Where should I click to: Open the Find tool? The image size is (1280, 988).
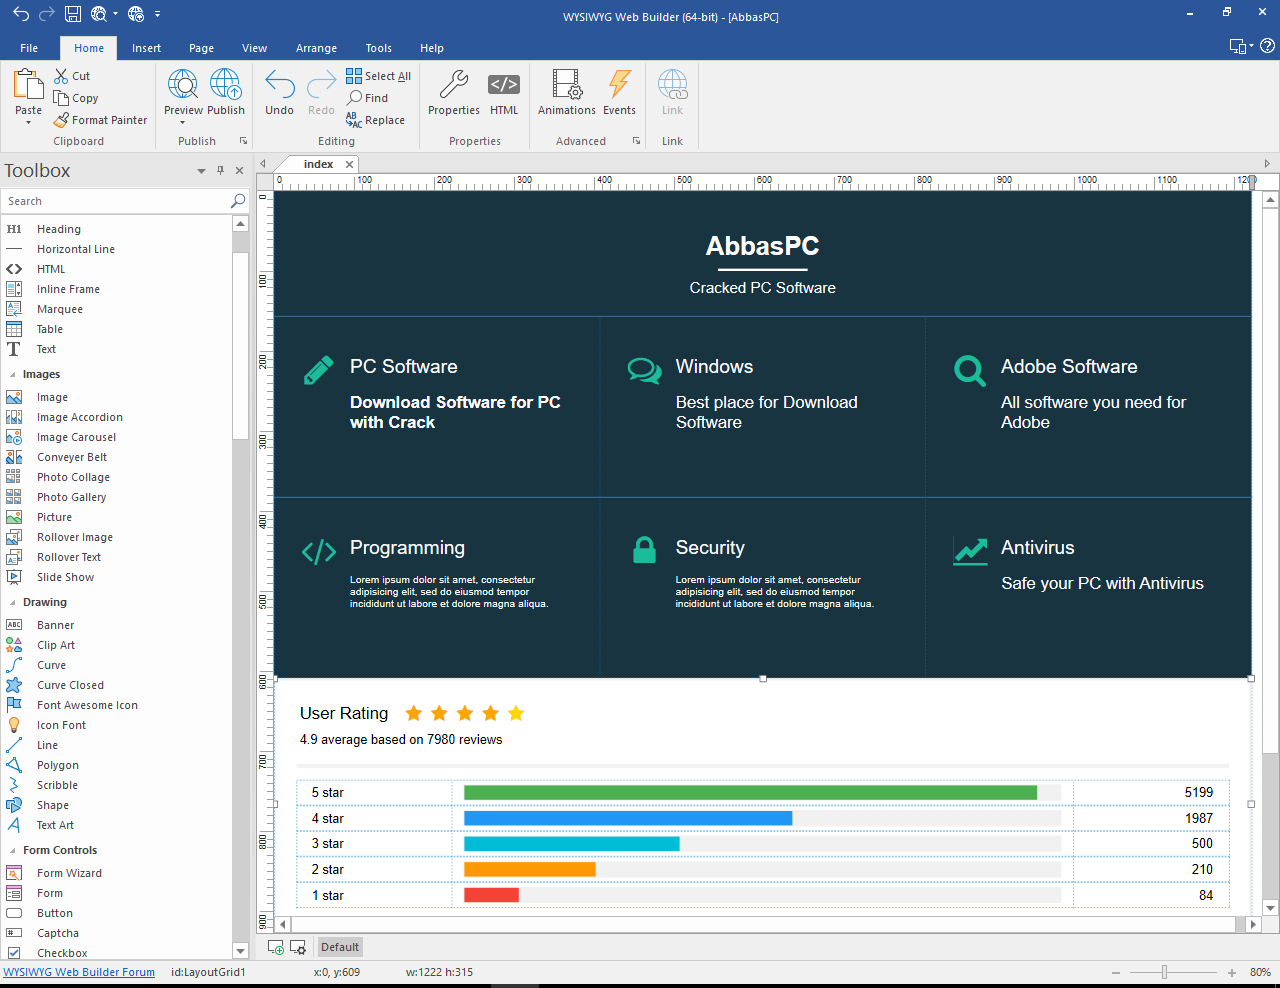coord(367,98)
